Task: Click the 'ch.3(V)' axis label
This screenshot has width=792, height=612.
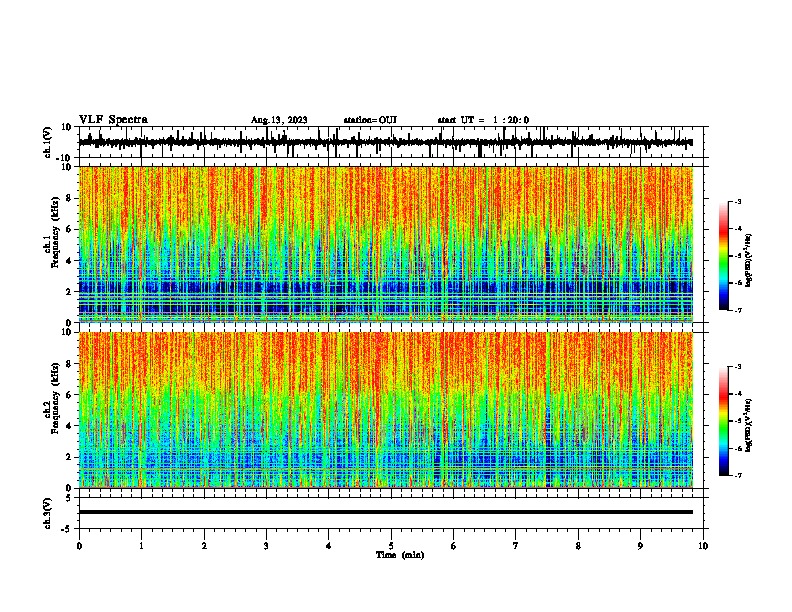Action: pyautogui.click(x=48, y=513)
